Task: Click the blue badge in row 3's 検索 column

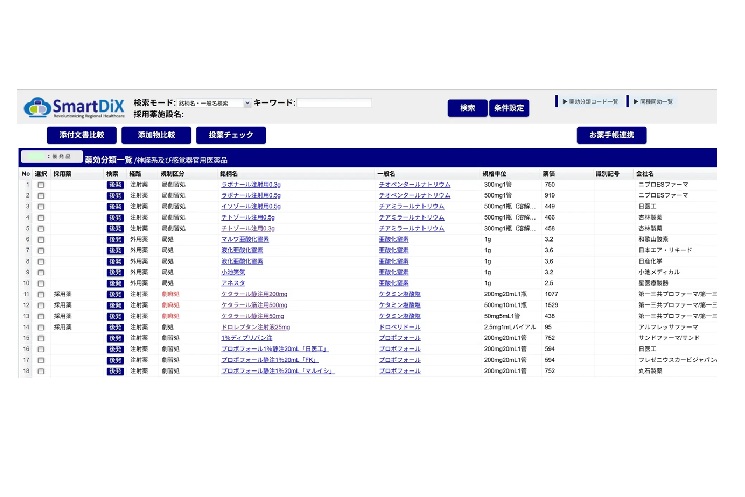Action: click(x=115, y=207)
